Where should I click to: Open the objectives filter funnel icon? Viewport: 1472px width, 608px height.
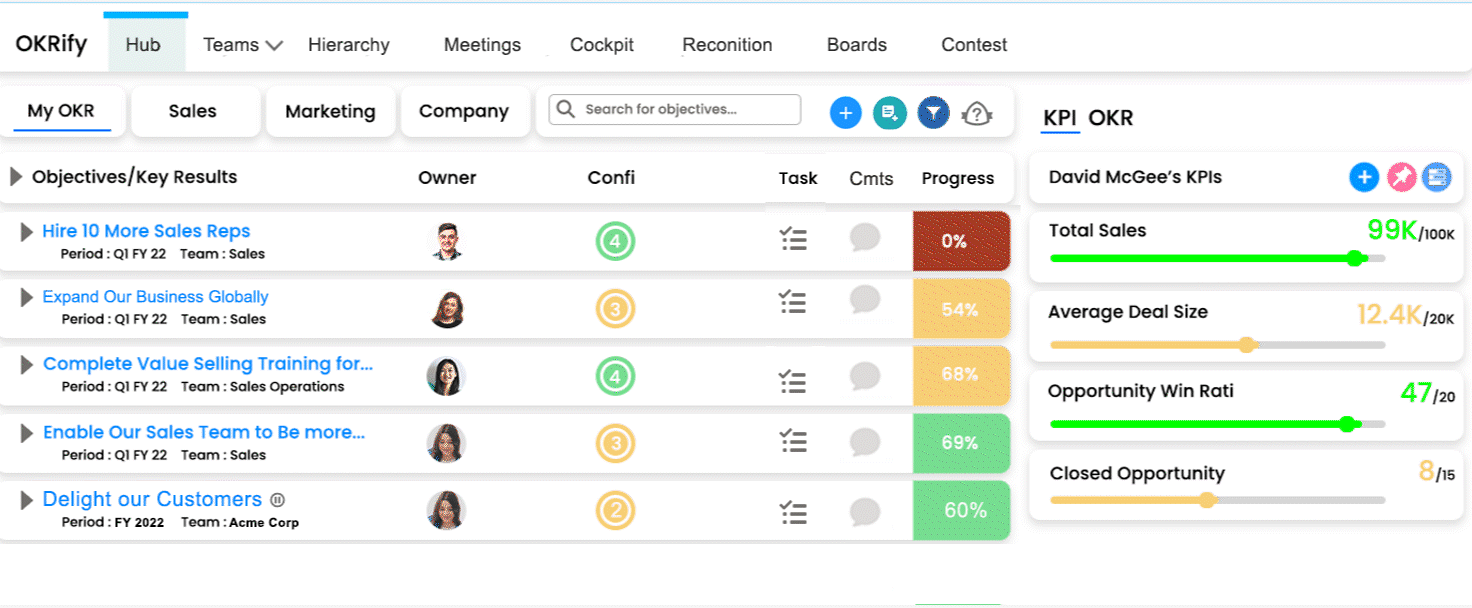pyautogui.click(x=933, y=113)
